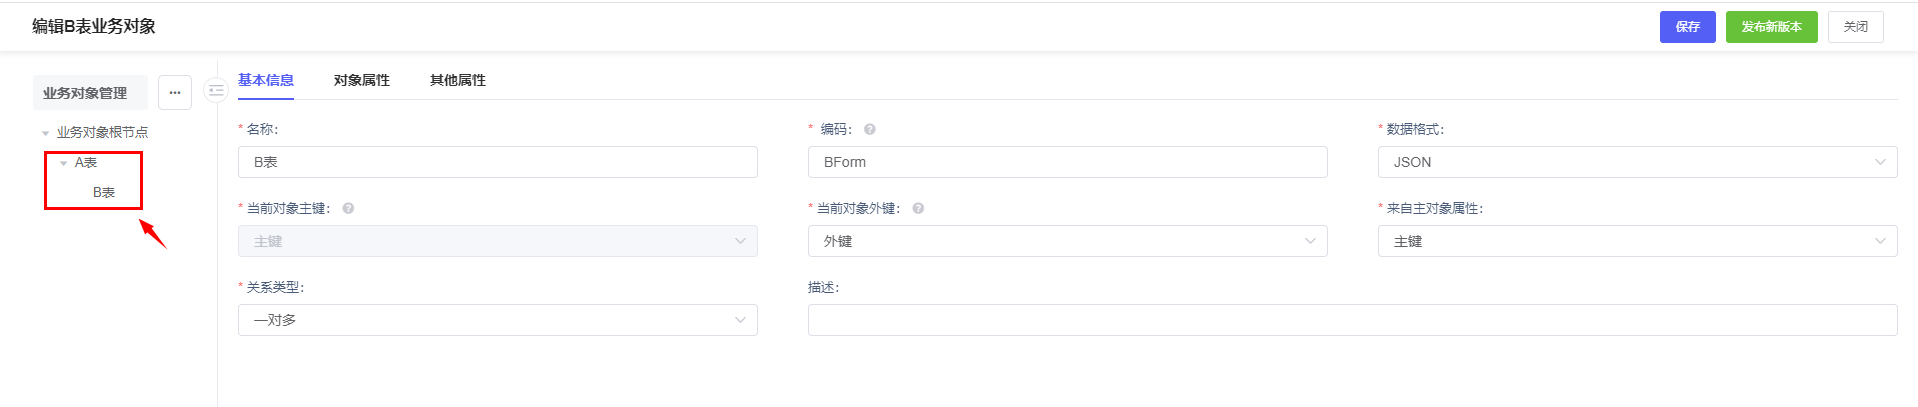Open the 来自主对象属性 dropdown
This screenshot has width=1918, height=407.
pyautogui.click(x=1636, y=241)
